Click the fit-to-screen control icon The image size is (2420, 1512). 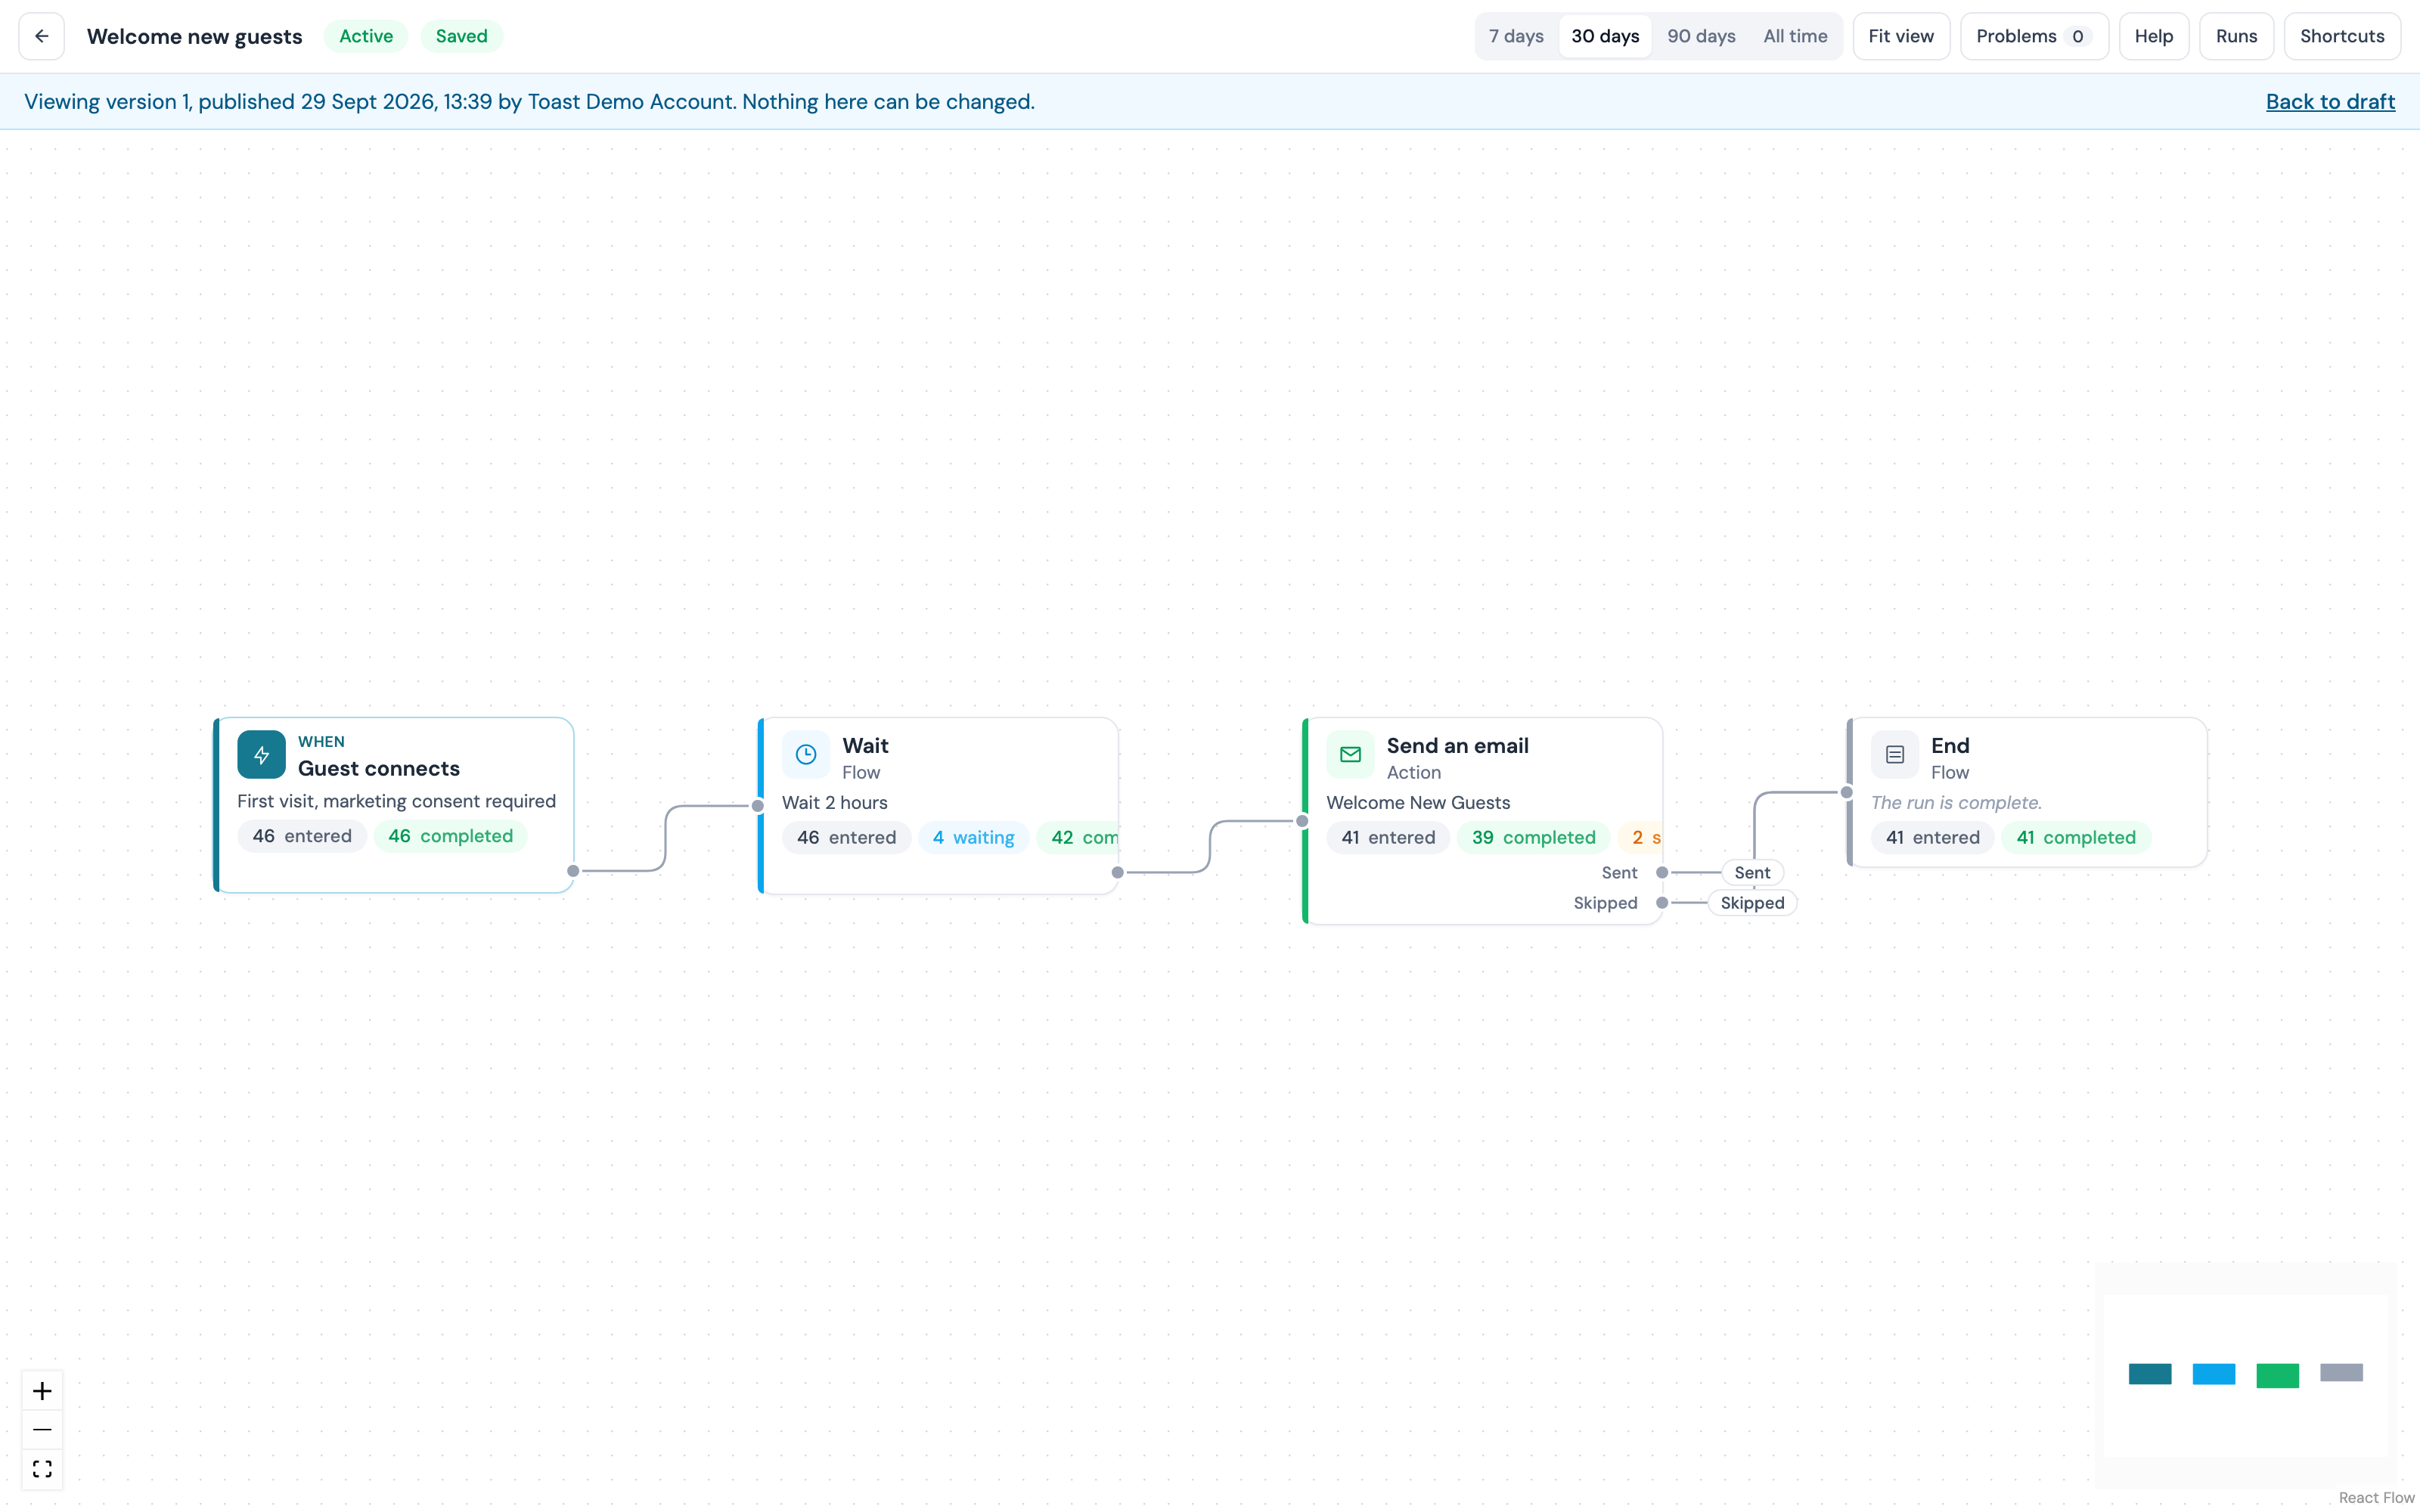pyautogui.click(x=42, y=1469)
